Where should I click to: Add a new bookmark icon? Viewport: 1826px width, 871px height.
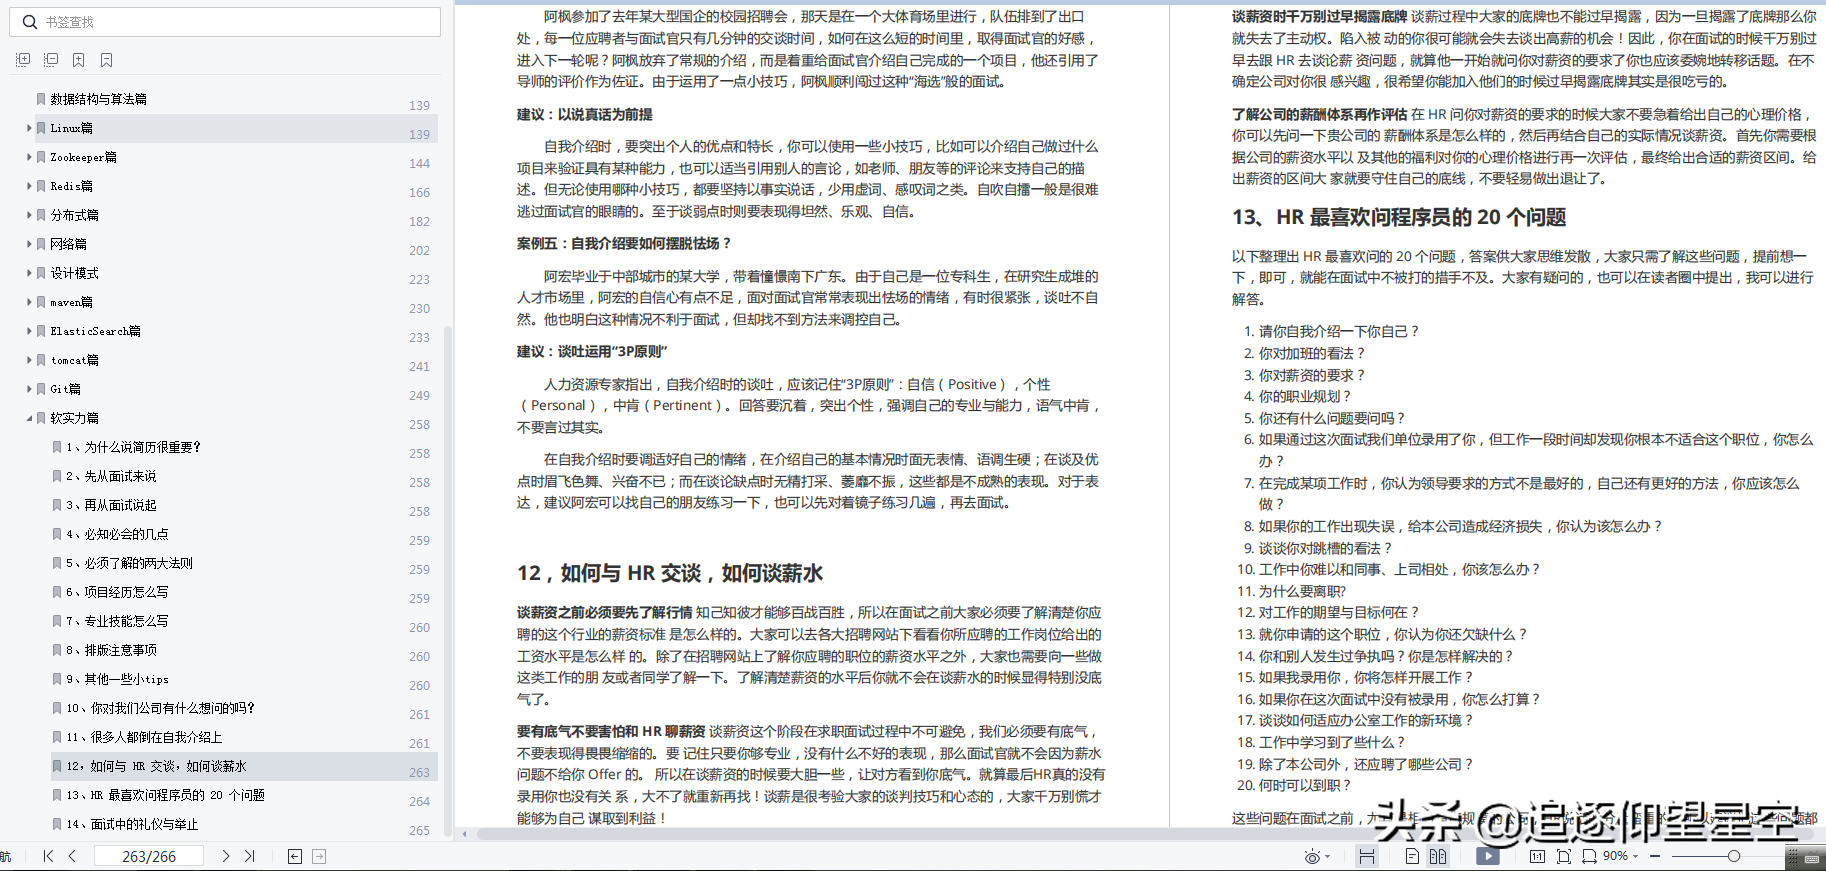pos(79,60)
